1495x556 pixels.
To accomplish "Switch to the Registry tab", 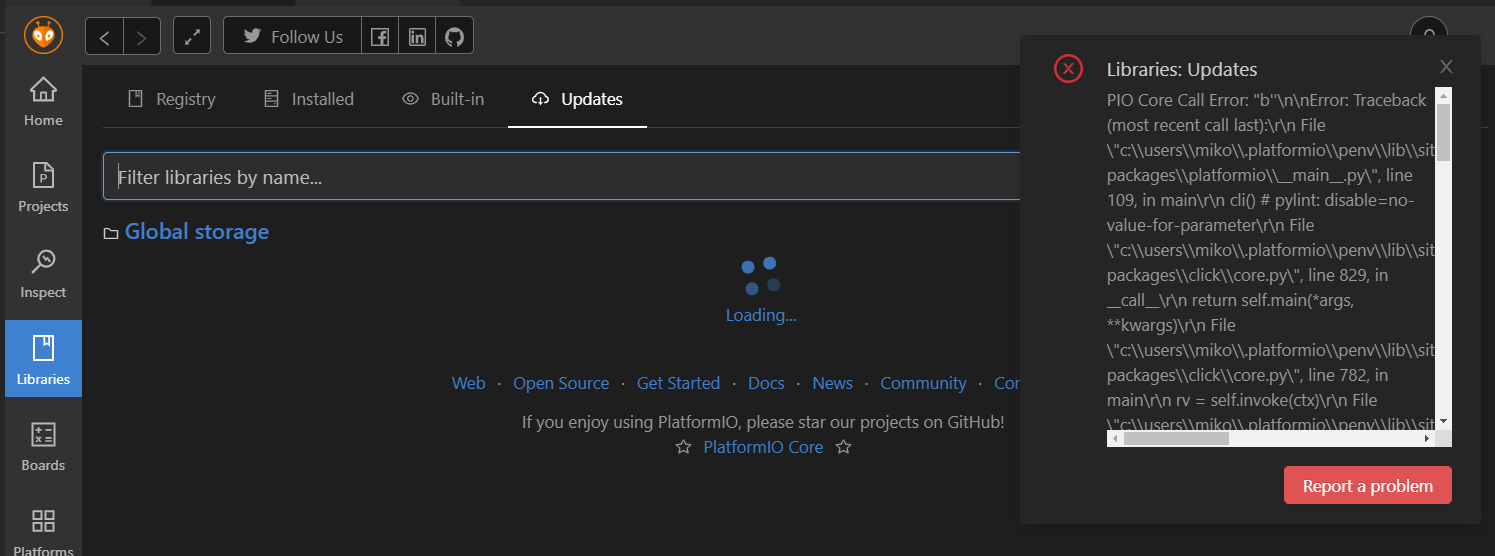I will (x=172, y=99).
